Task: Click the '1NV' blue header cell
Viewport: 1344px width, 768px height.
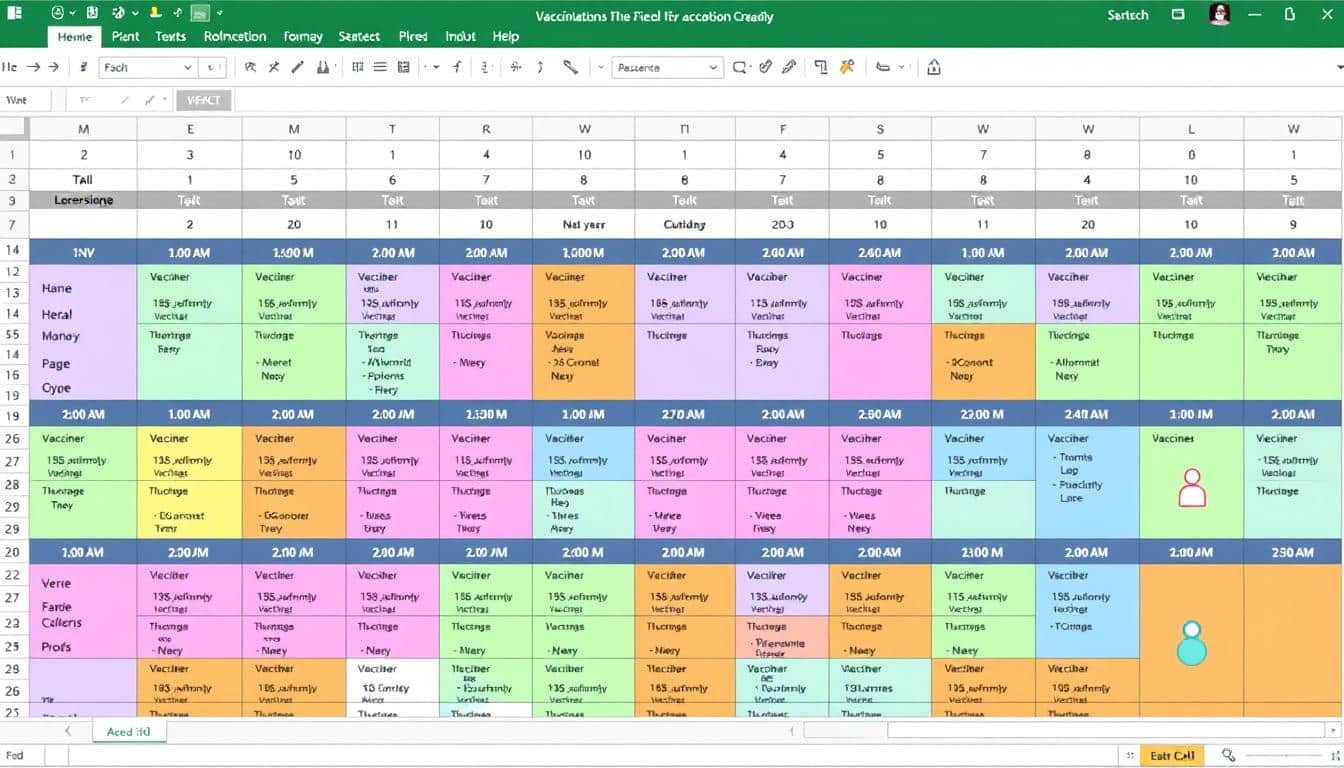Action: click(83, 253)
